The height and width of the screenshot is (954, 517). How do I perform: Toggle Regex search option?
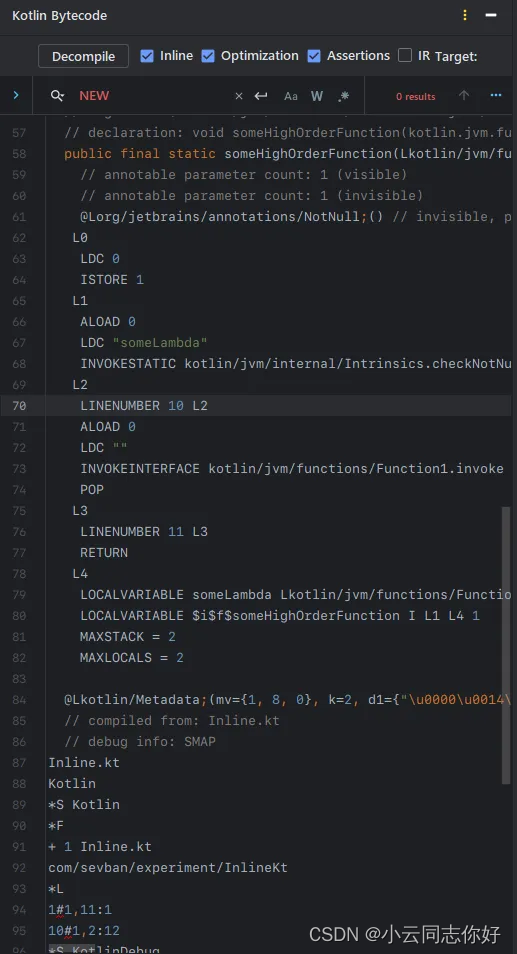[x=344, y=96]
